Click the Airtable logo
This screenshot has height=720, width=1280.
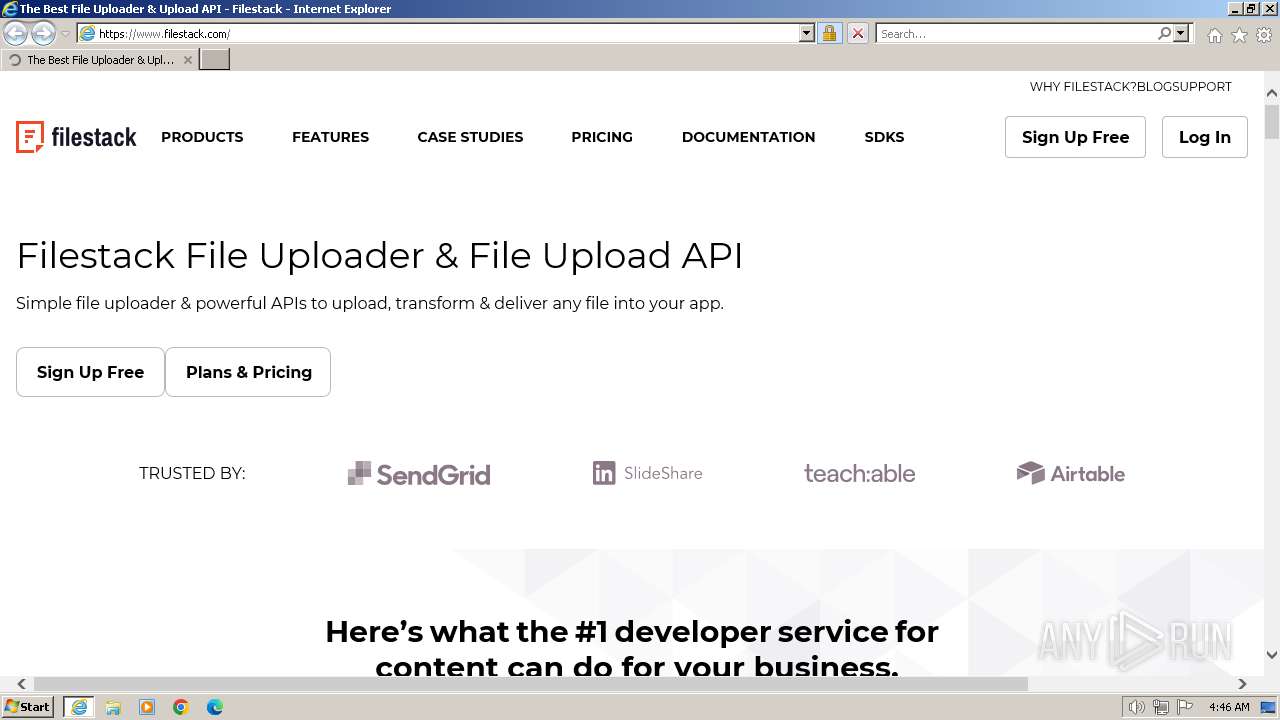pyautogui.click(x=1071, y=473)
